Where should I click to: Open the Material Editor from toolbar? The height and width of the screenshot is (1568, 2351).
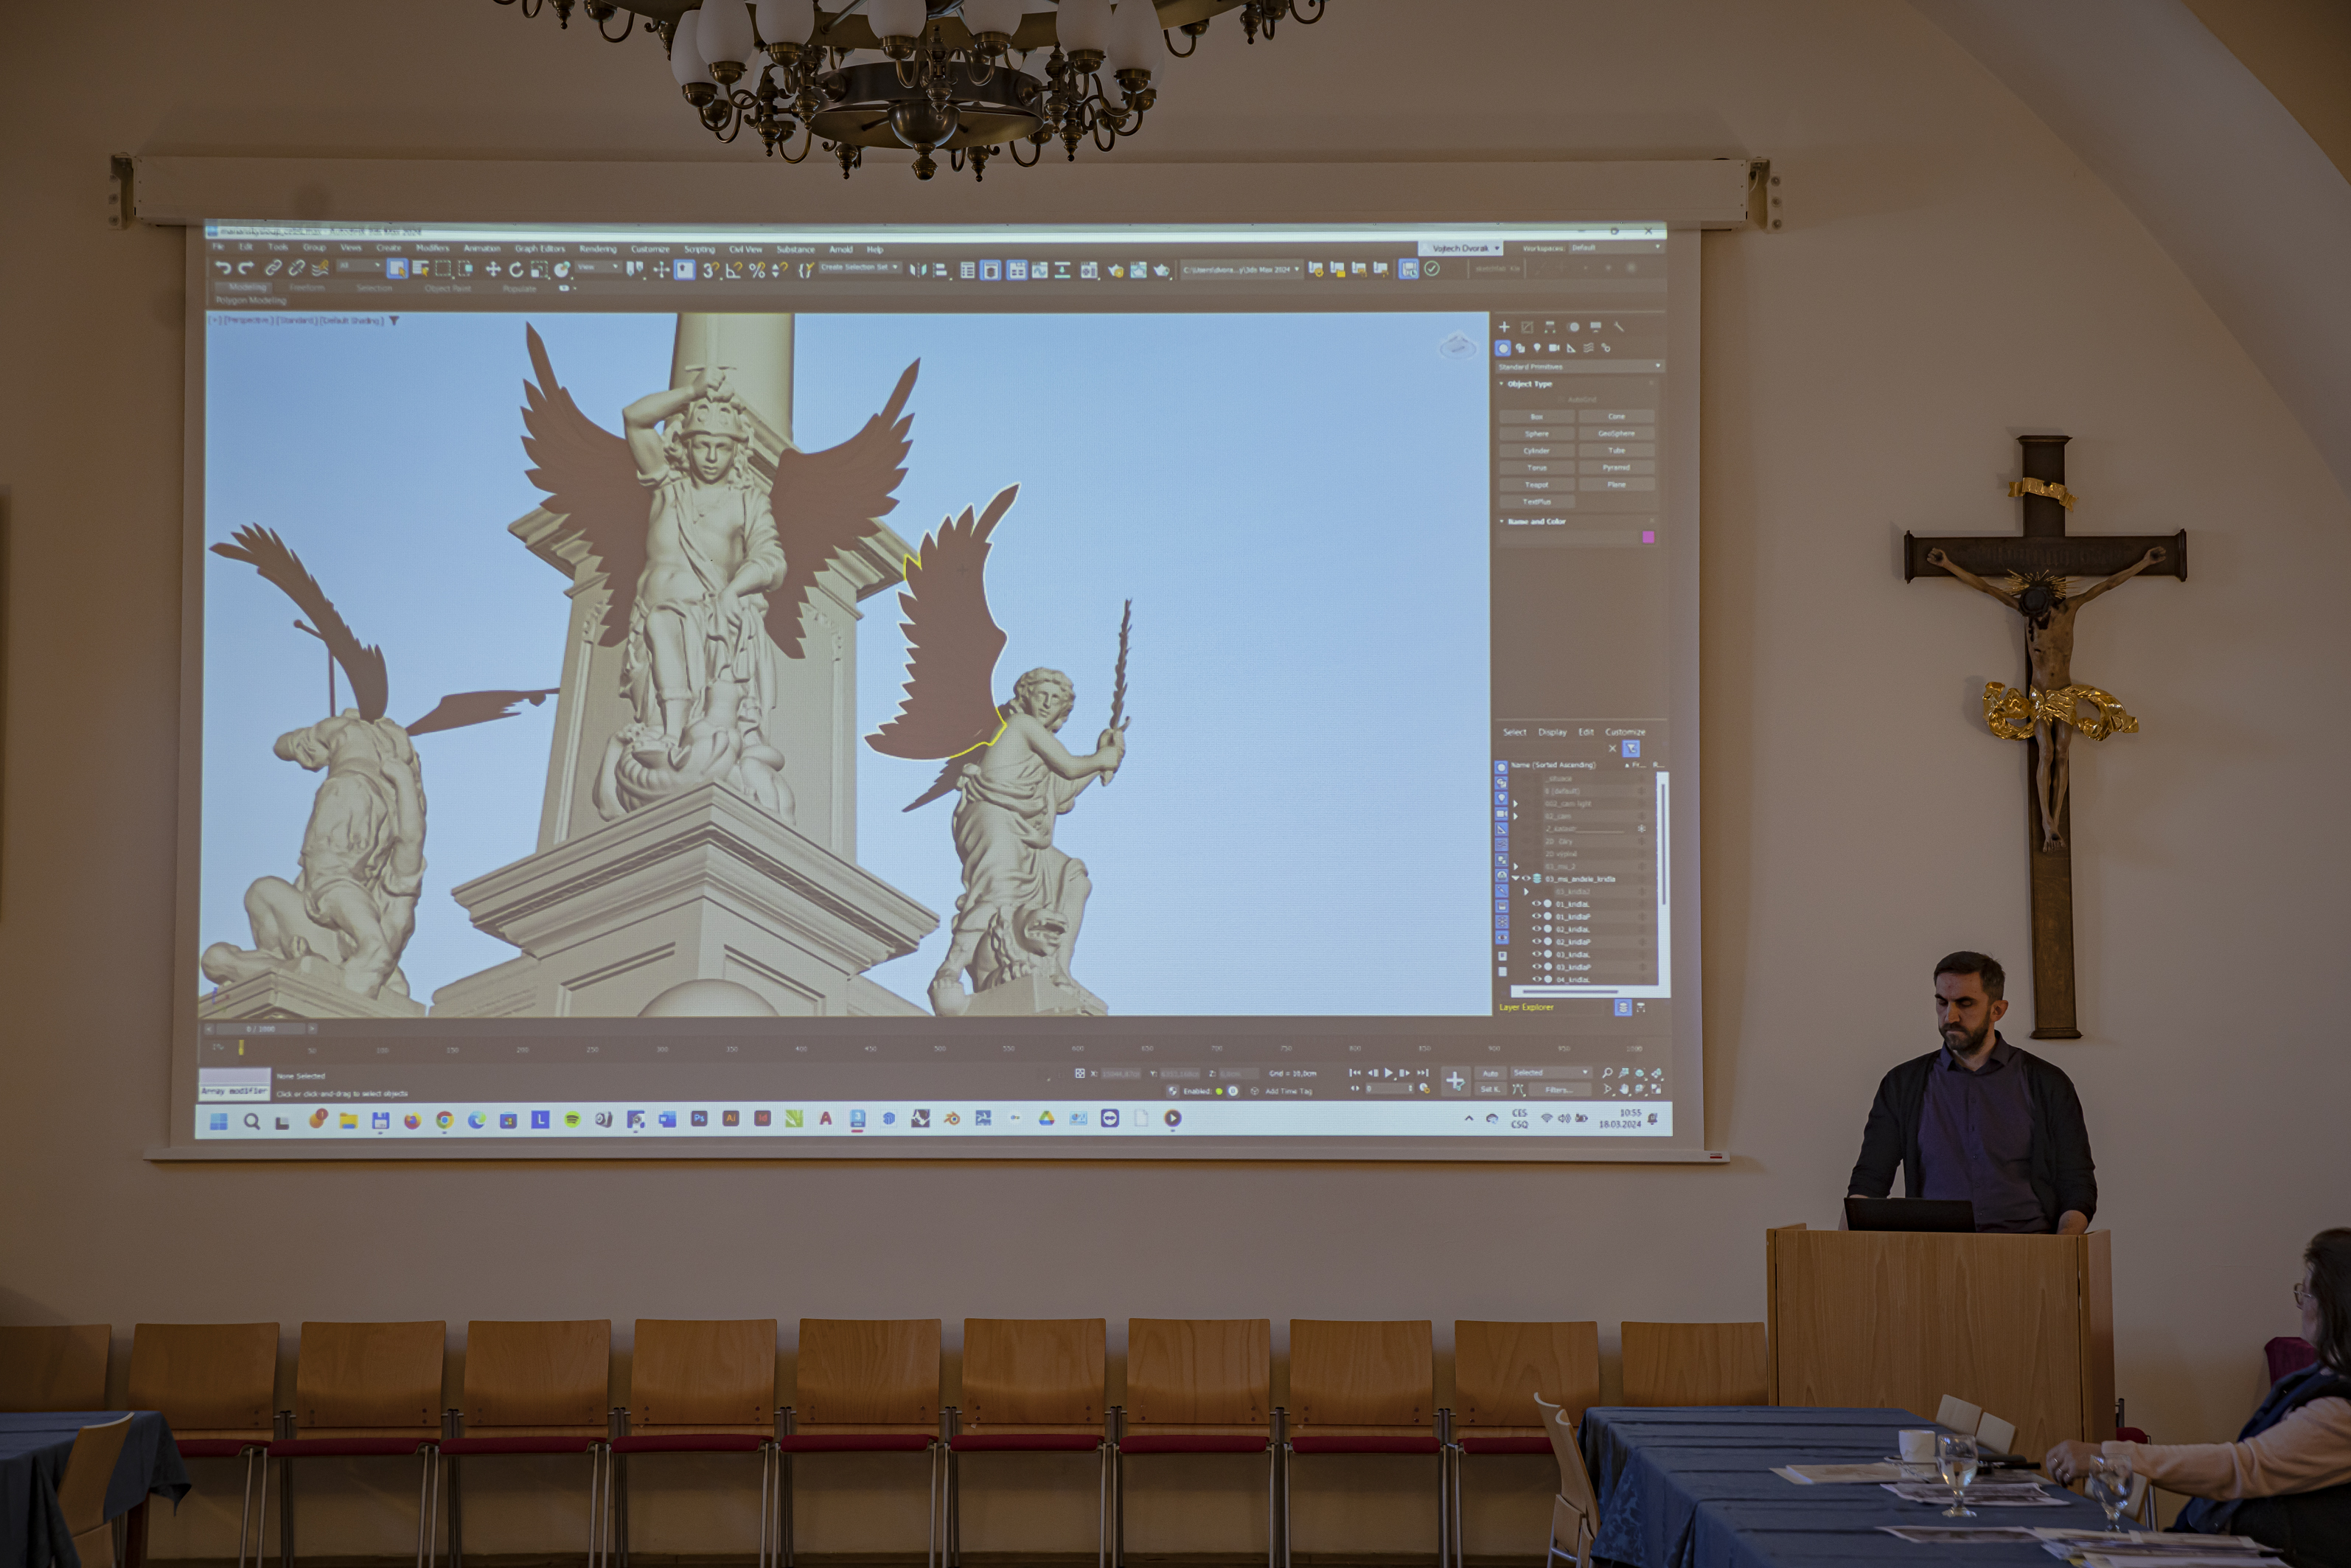tap(1089, 270)
